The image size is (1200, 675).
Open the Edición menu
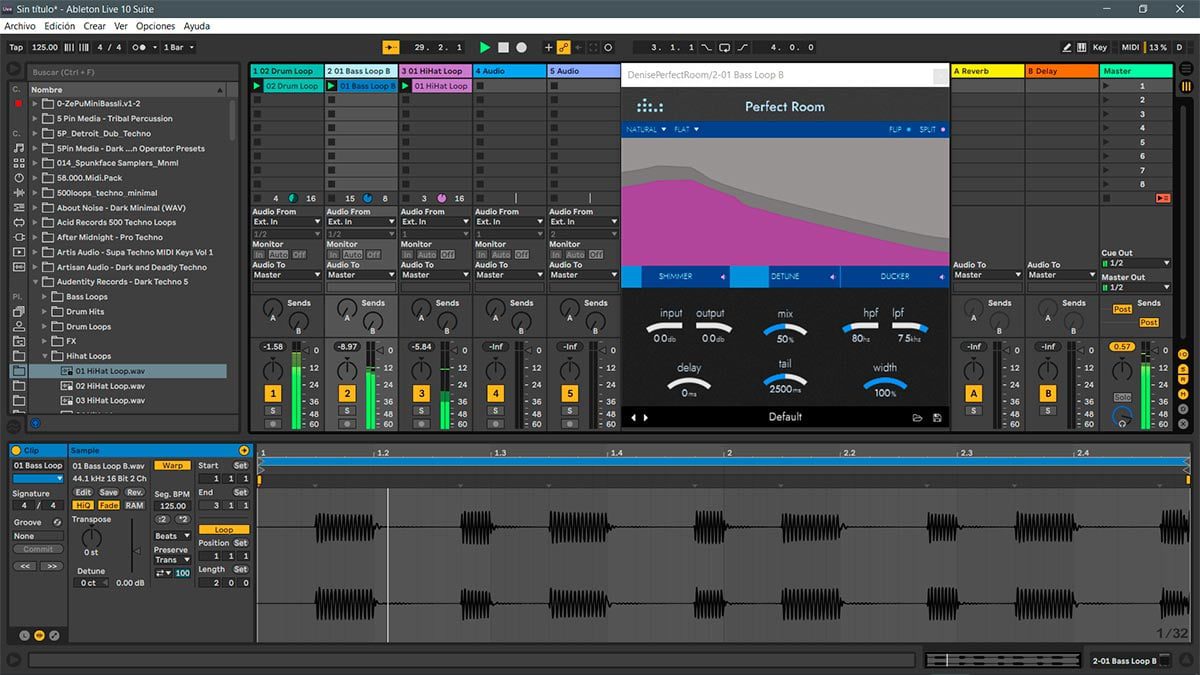[59, 26]
